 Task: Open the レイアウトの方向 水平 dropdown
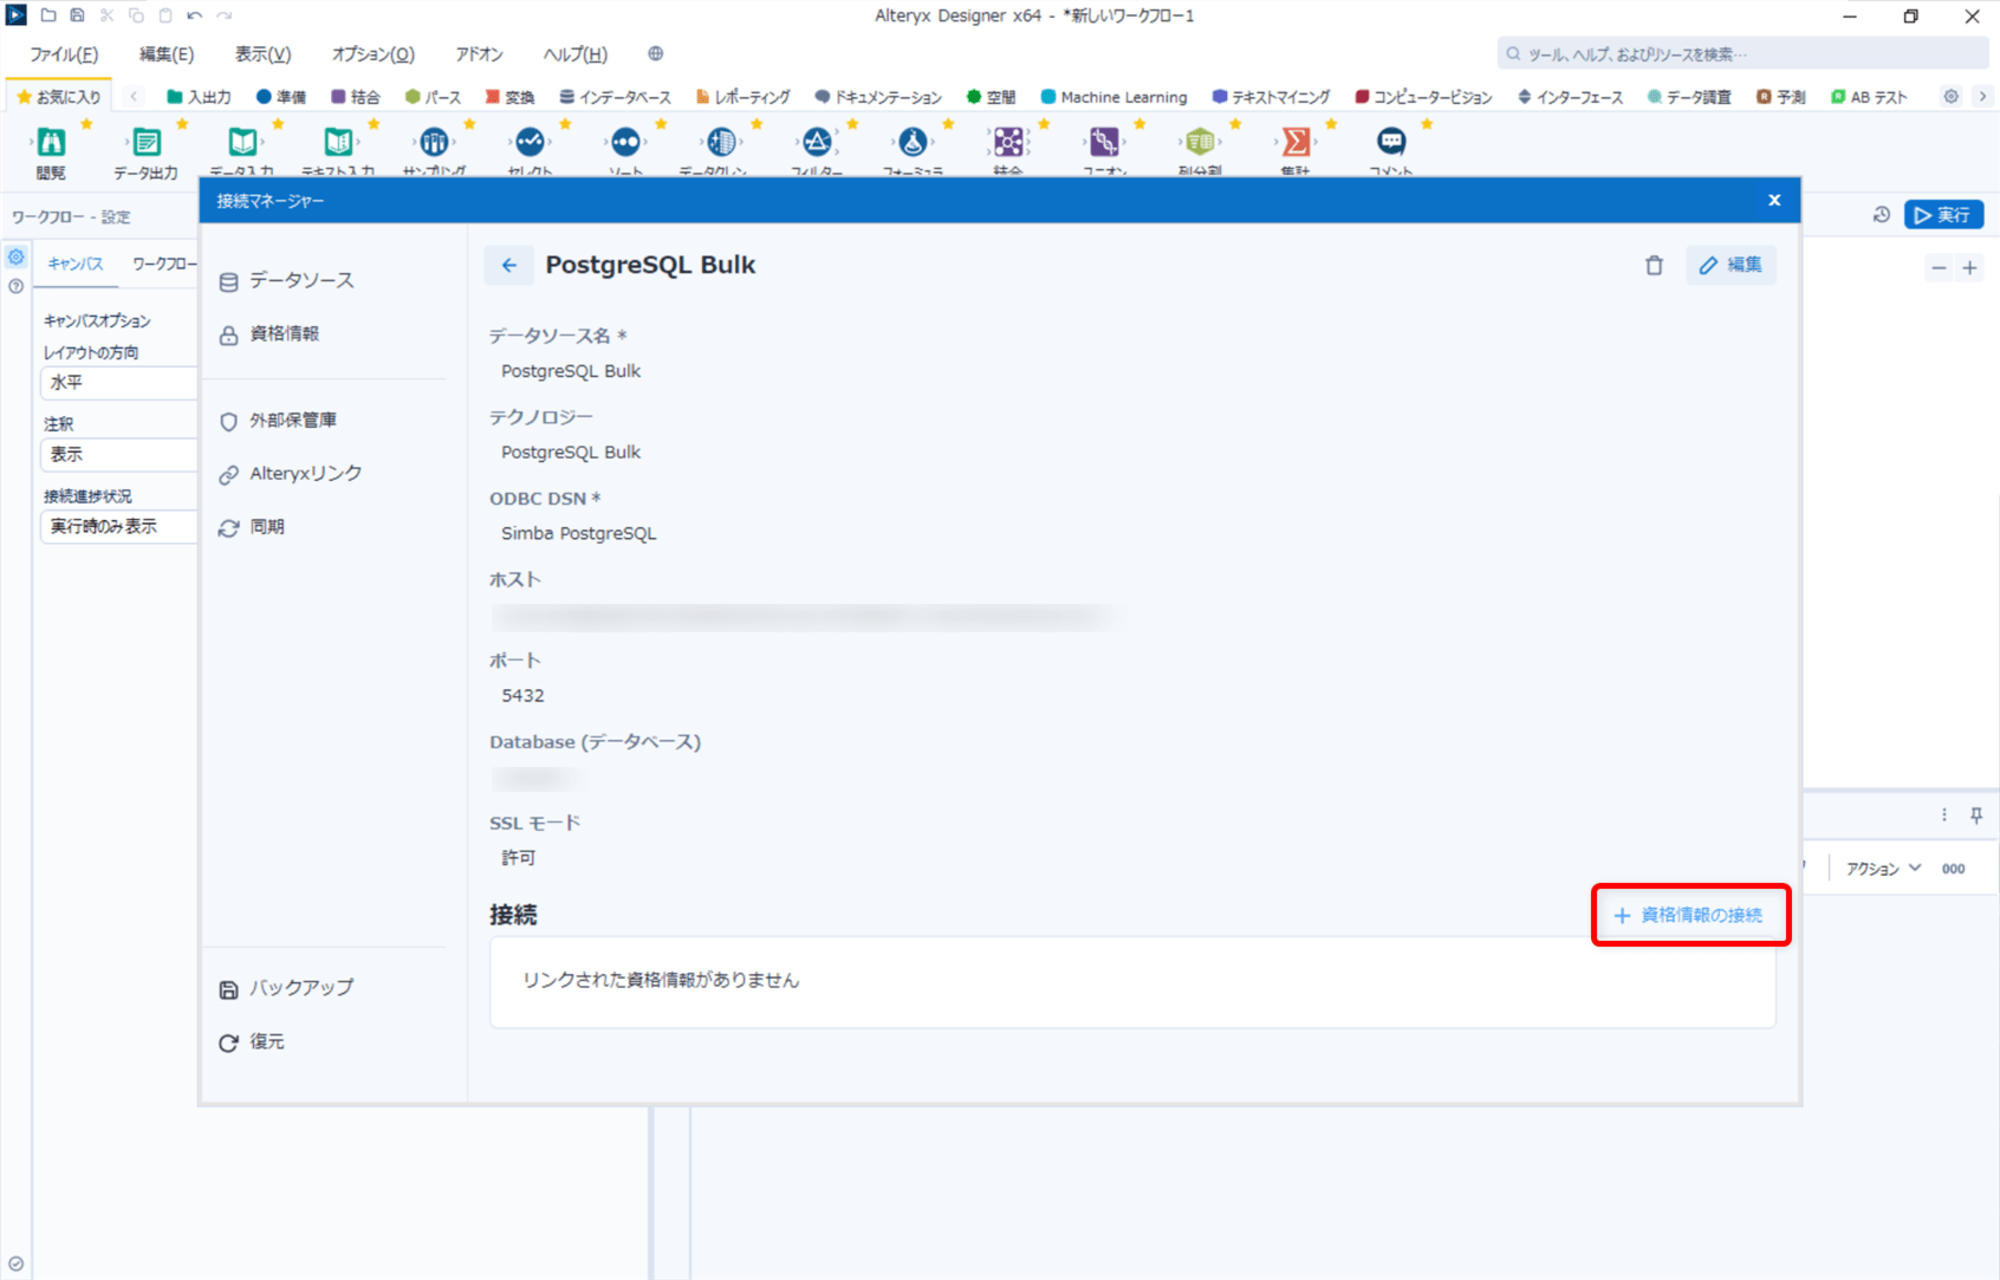(x=119, y=382)
